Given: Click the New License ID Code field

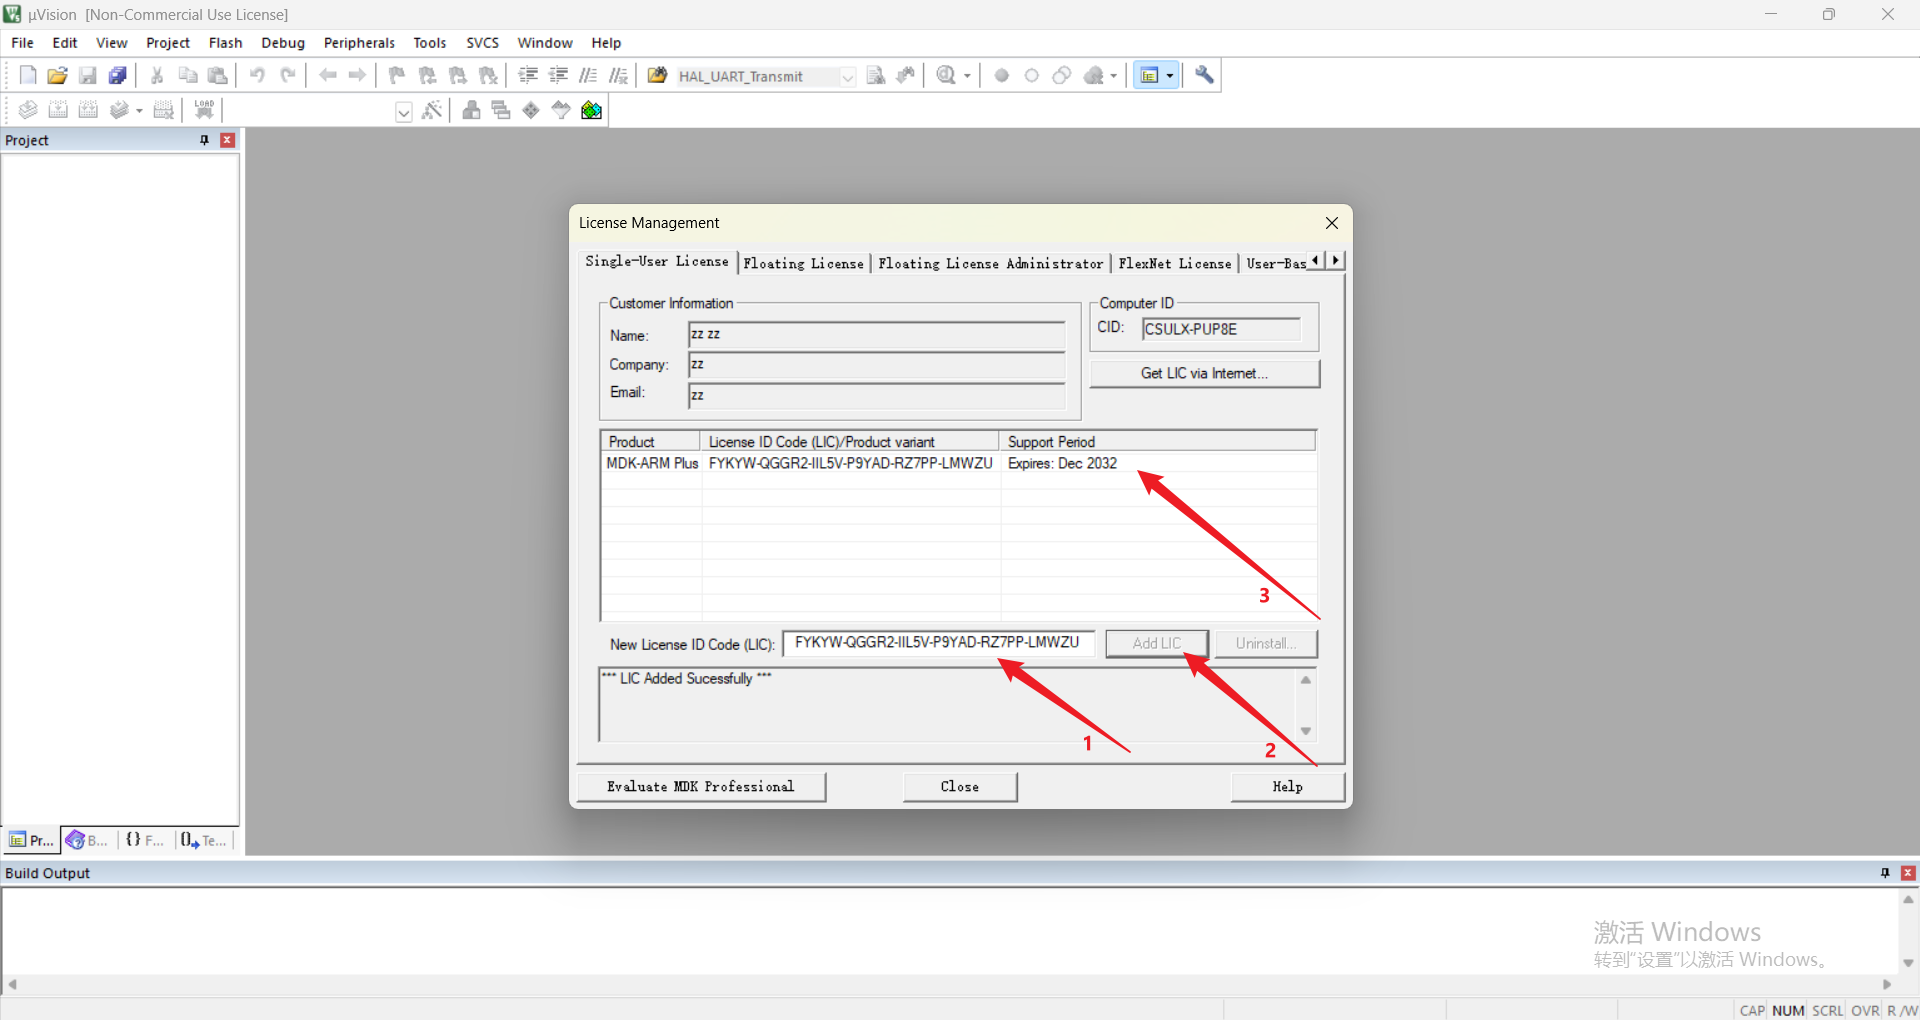Looking at the screenshot, I should point(938,642).
